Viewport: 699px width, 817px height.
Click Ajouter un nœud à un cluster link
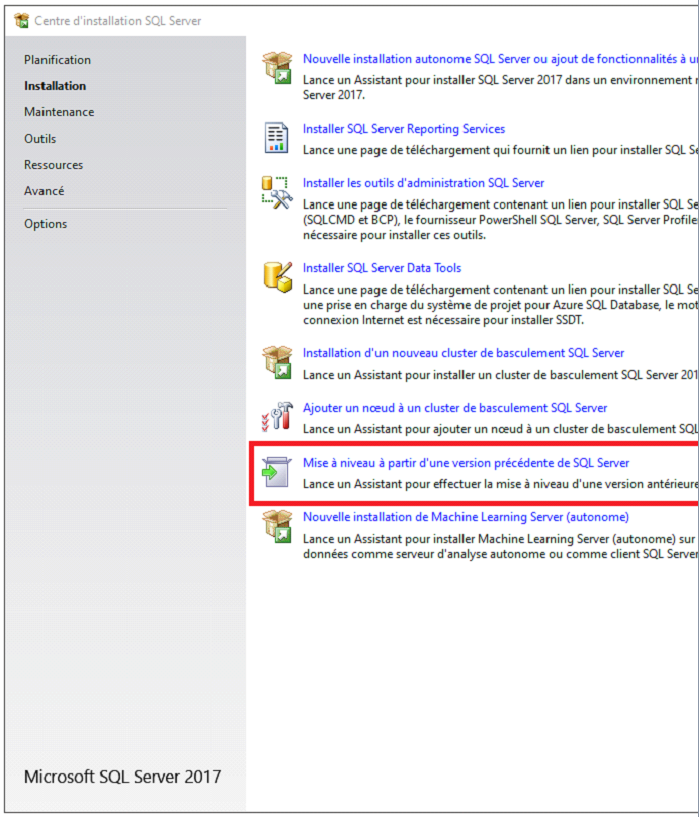click(455, 408)
